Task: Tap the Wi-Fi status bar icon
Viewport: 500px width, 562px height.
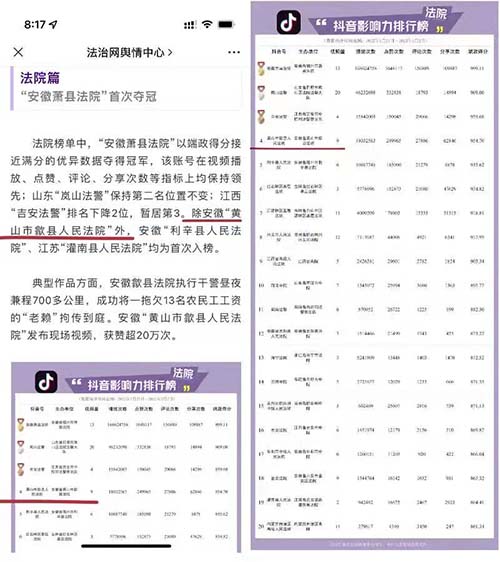Action: pos(207,24)
